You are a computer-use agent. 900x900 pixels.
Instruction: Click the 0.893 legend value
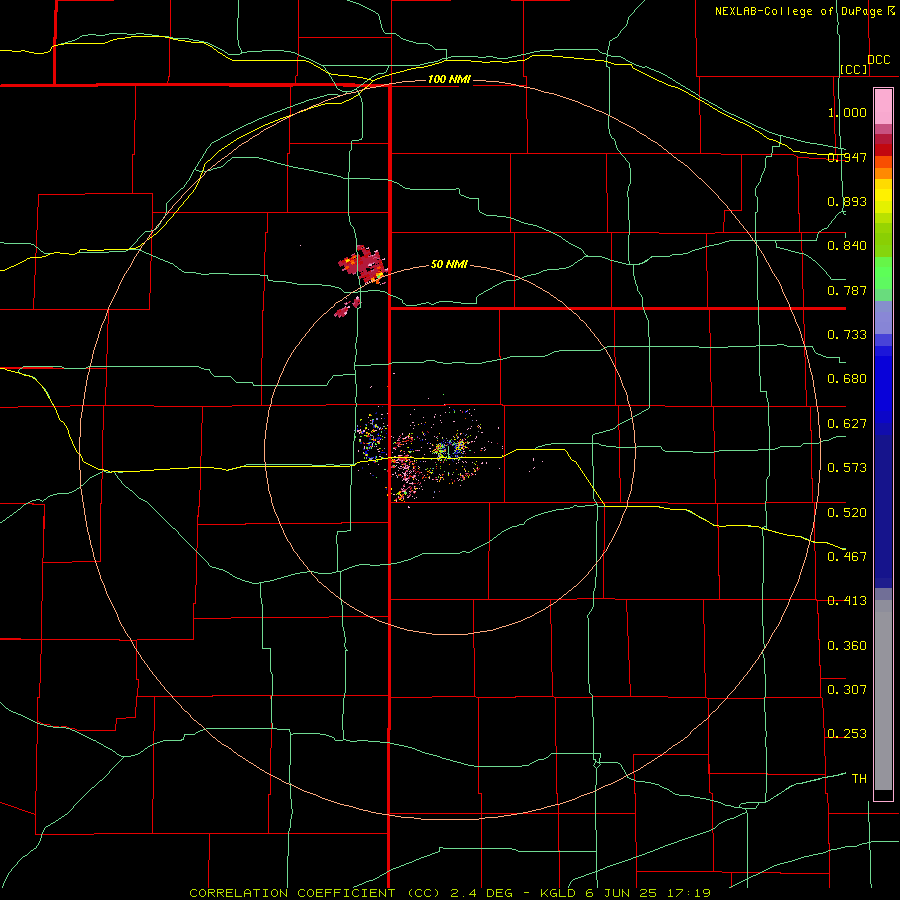pos(847,201)
